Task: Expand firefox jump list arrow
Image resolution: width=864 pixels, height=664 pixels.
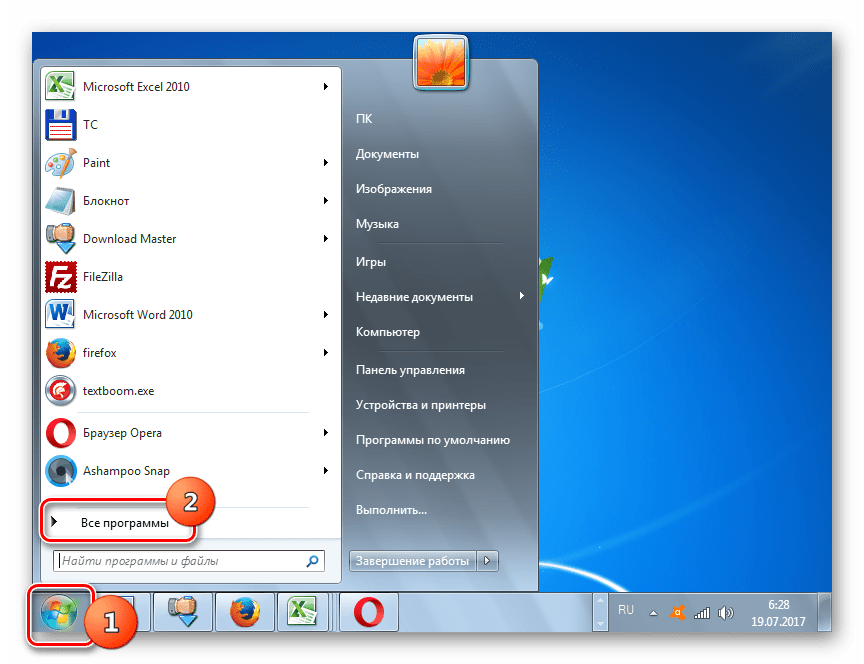Action: click(326, 353)
